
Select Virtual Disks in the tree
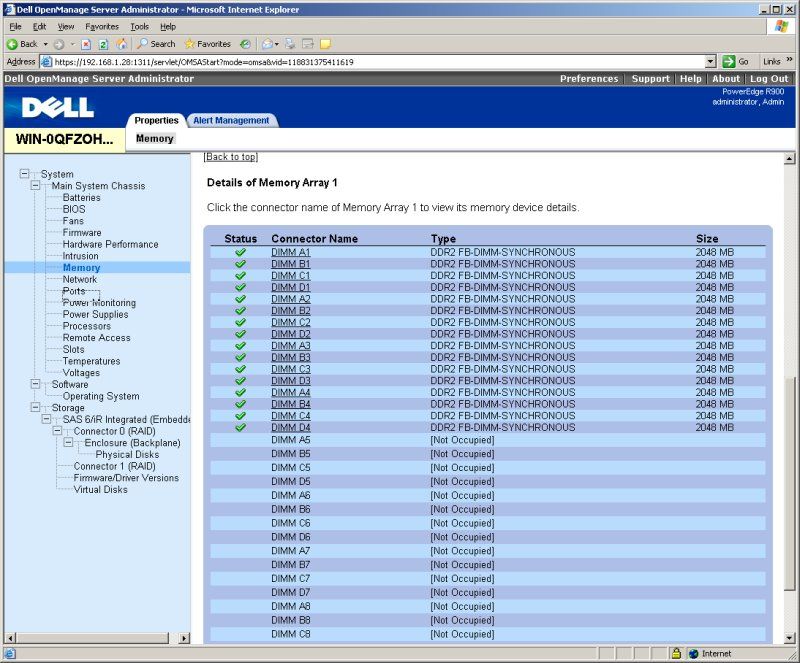coord(101,489)
